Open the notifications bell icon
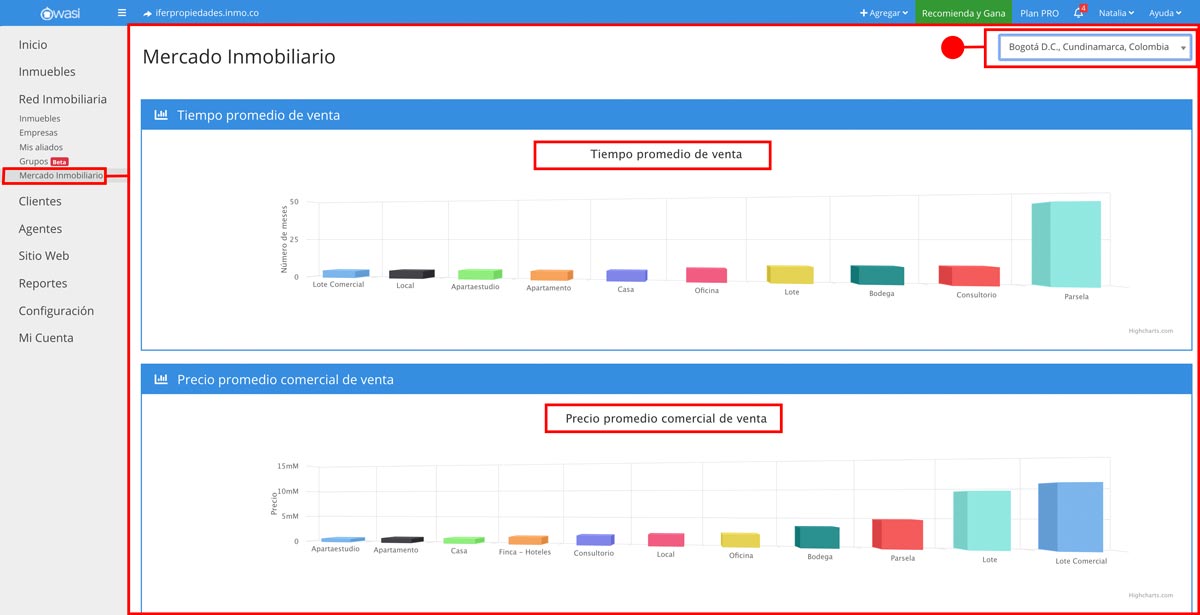The height and width of the screenshot is (615, 1200). click(1079, 13)
